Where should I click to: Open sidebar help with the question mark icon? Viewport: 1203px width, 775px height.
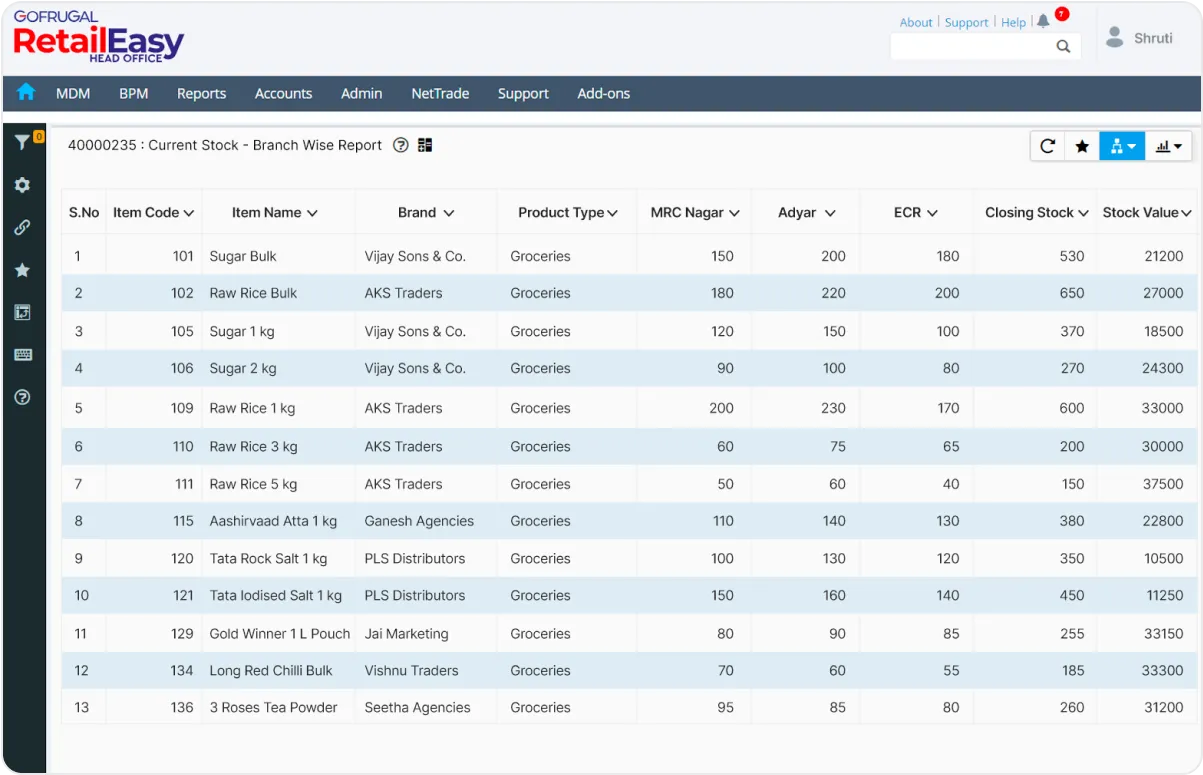(x=24, y=397)
